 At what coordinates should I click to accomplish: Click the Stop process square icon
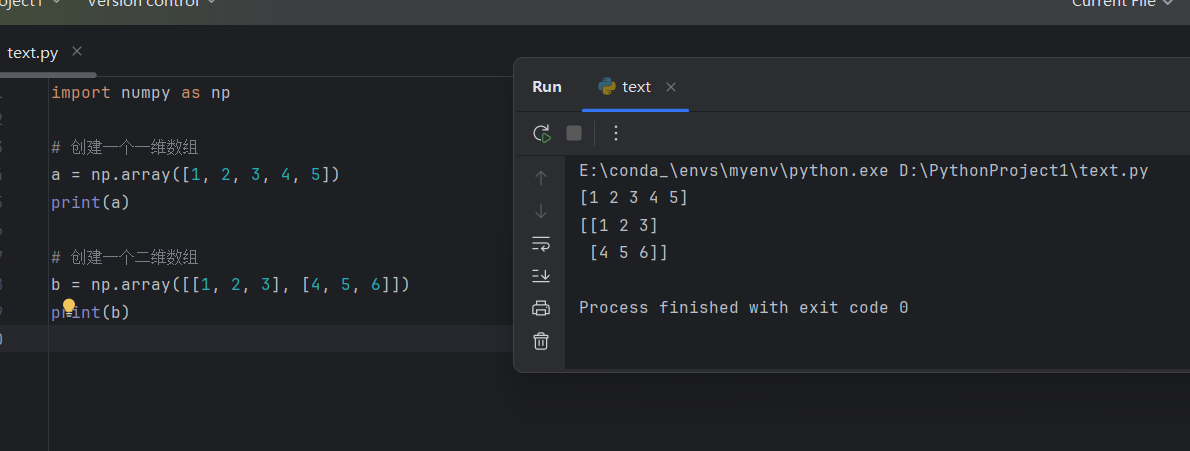[574, 133]
